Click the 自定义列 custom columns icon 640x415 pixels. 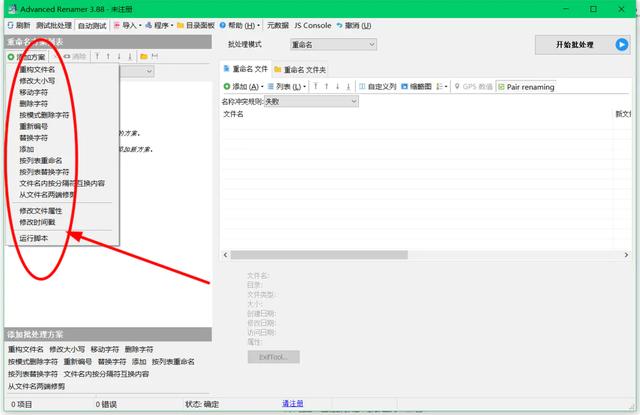pyautogui.click(x=362, y=87)
